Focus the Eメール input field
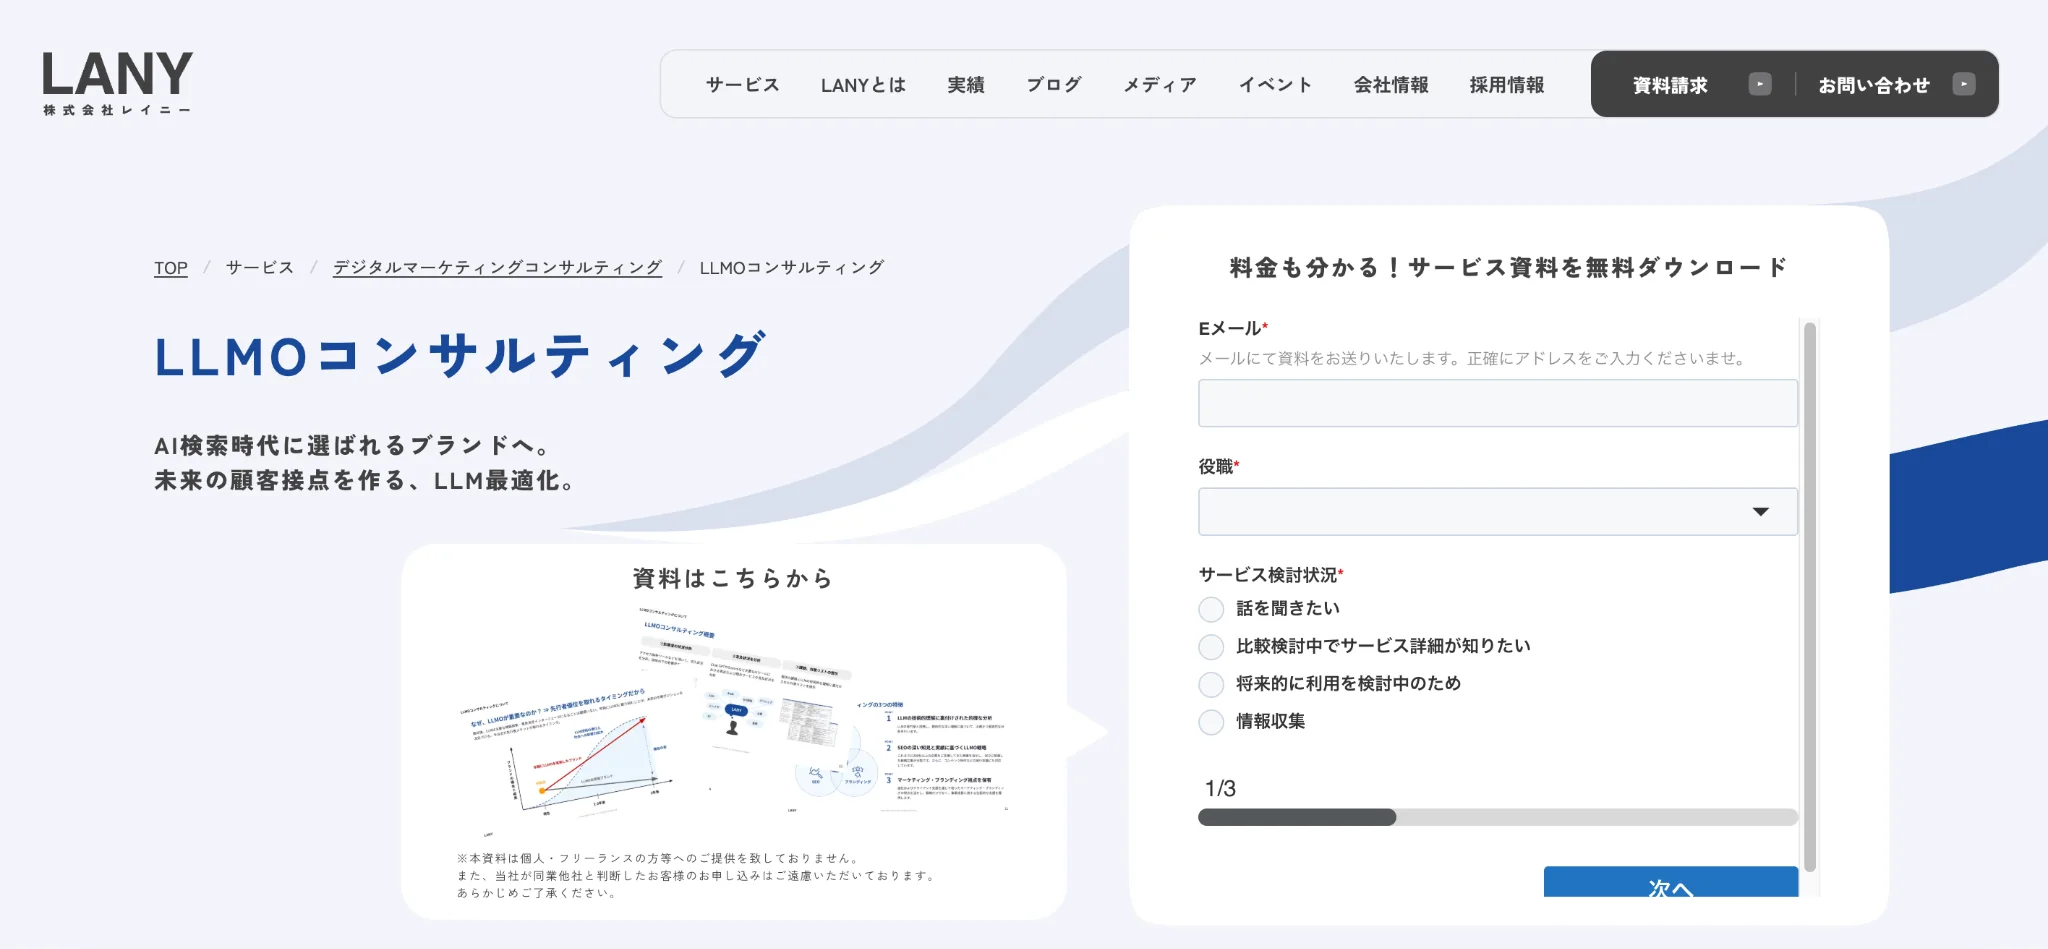Image resolution: width=2048 pixels, height=949 pixels. [1498, 403]
